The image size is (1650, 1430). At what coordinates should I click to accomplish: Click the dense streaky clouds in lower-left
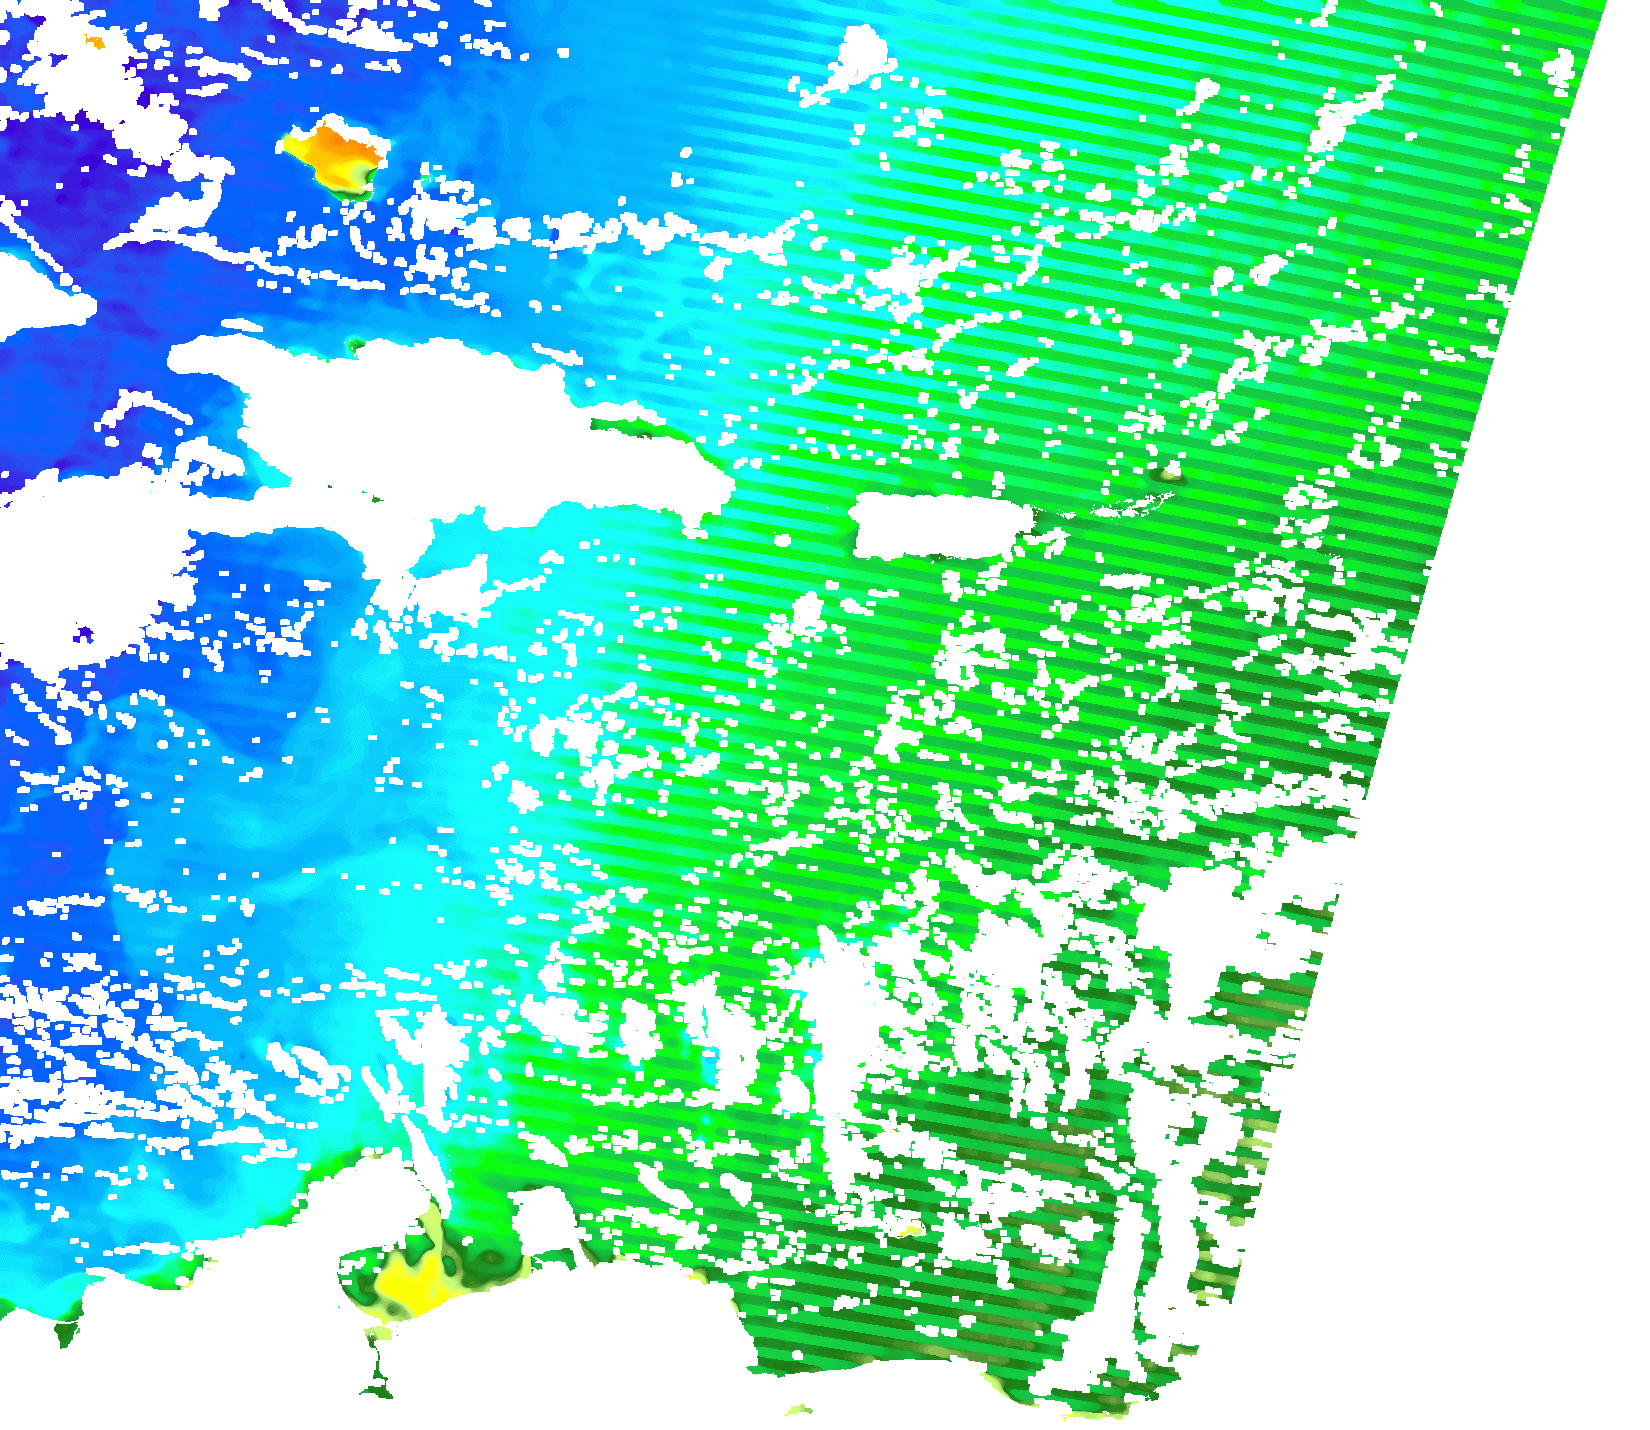tap(100, 1050)
